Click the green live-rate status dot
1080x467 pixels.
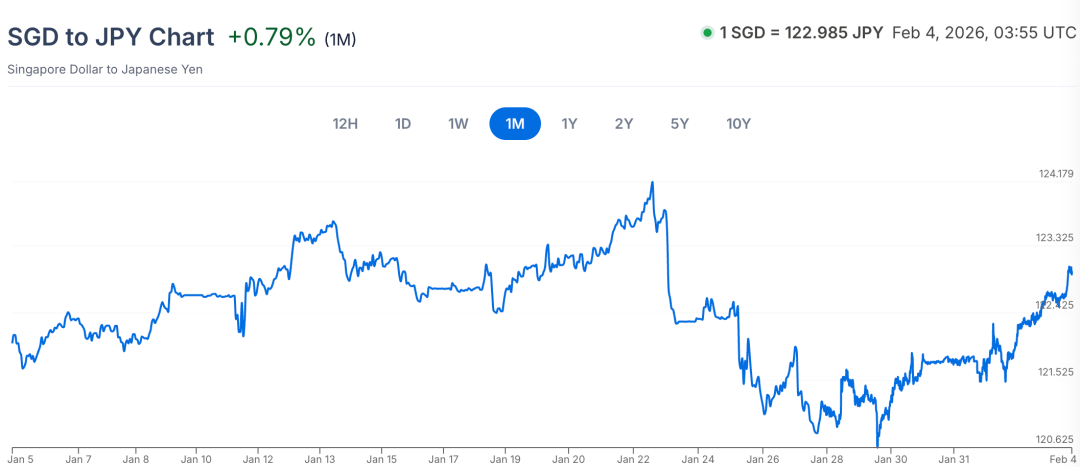[x=707, y=33]
